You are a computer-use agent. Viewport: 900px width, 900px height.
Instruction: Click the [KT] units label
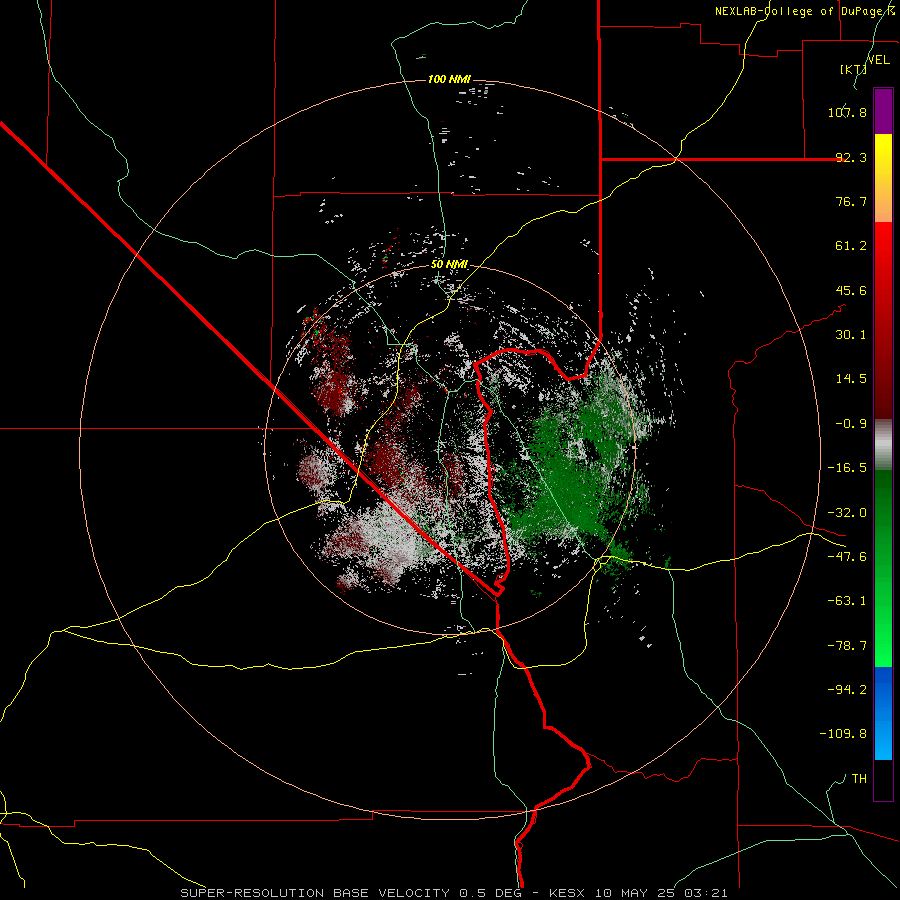853,69
